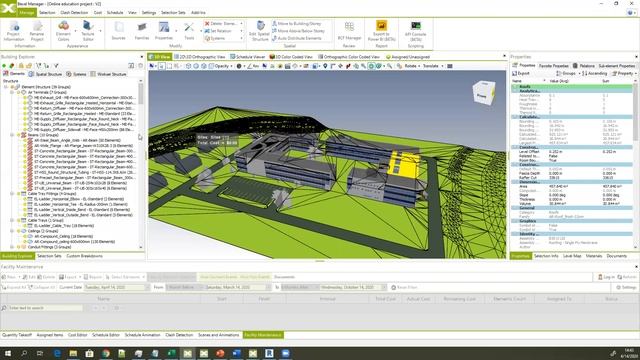Image resolution: width=640 pixels, height=360 pixels.
Task: Open the BCF Manager
Action: [x=349, y=31]
